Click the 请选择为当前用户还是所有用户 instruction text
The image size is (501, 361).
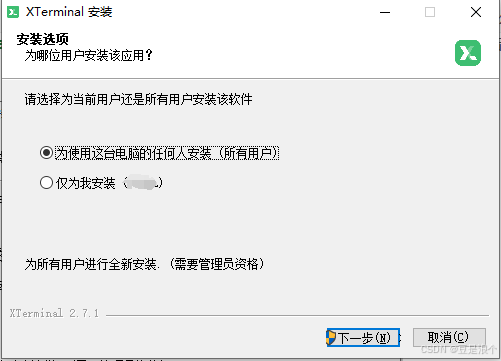[x=138, y=99]
